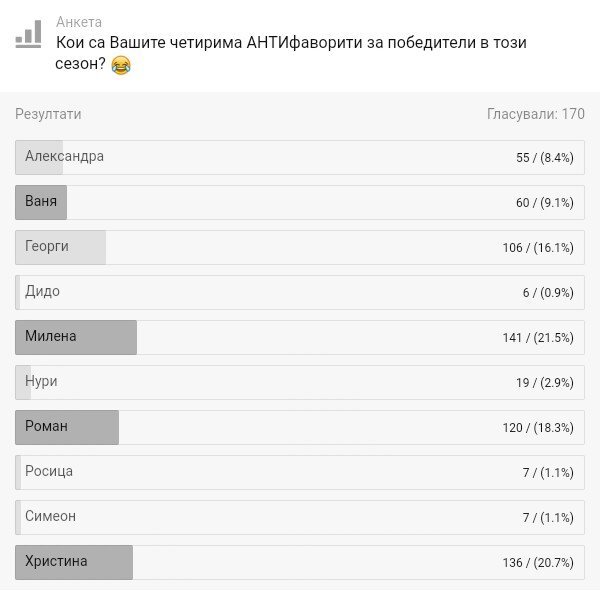Click the 106 / (16.1%) vote count
Screen dimensions: 600x598
coord(538,248)
